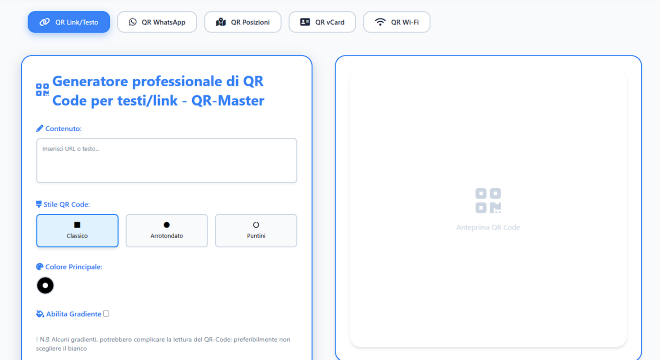The width and height of the screenshot is (660, 360).
Task: Open the QR Link/Testo tab
Action: pyautogui.click(x=69, y=22)
